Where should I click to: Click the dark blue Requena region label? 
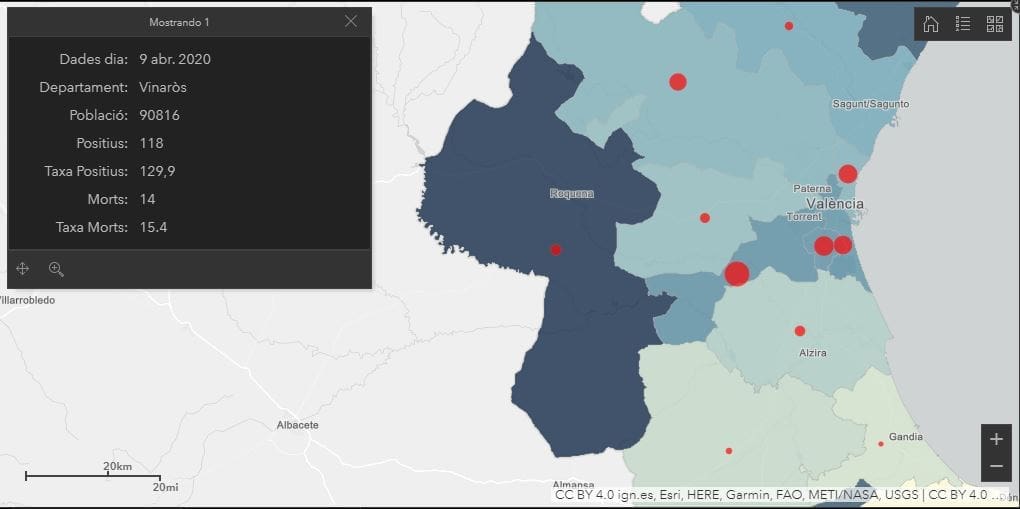coord(572,194)
